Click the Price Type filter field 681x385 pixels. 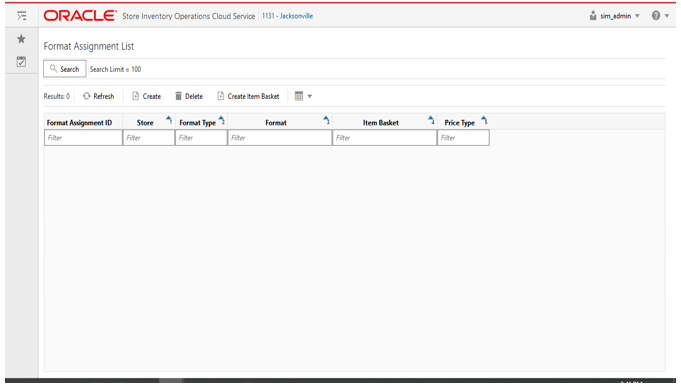pos(463,138)
